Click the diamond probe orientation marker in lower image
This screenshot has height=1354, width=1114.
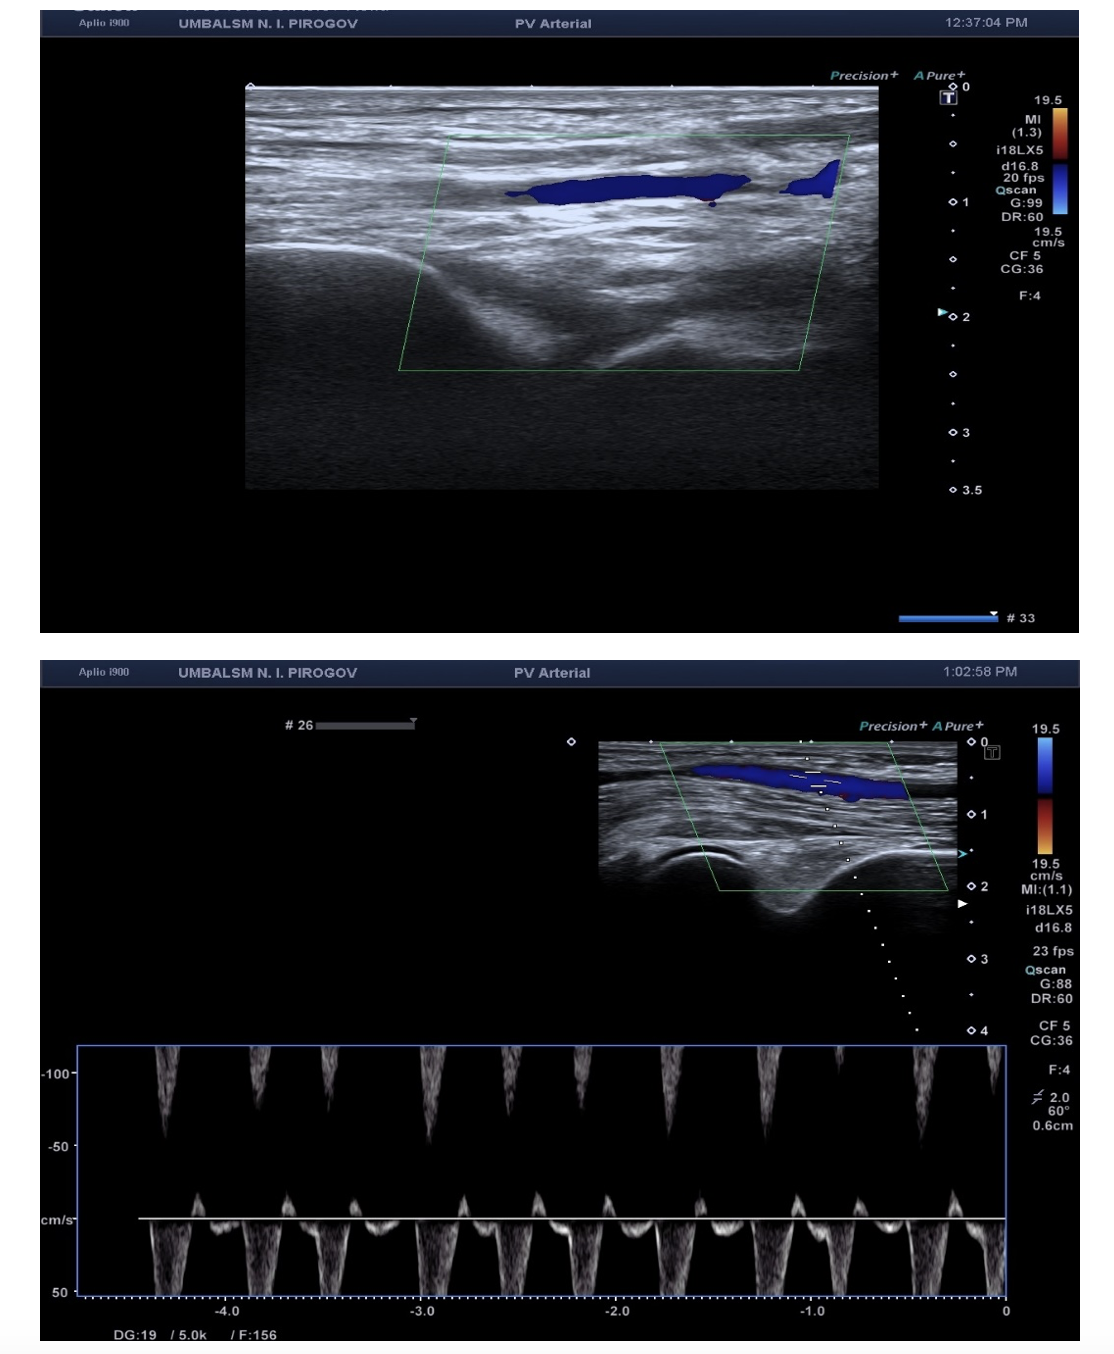(571, 742)
